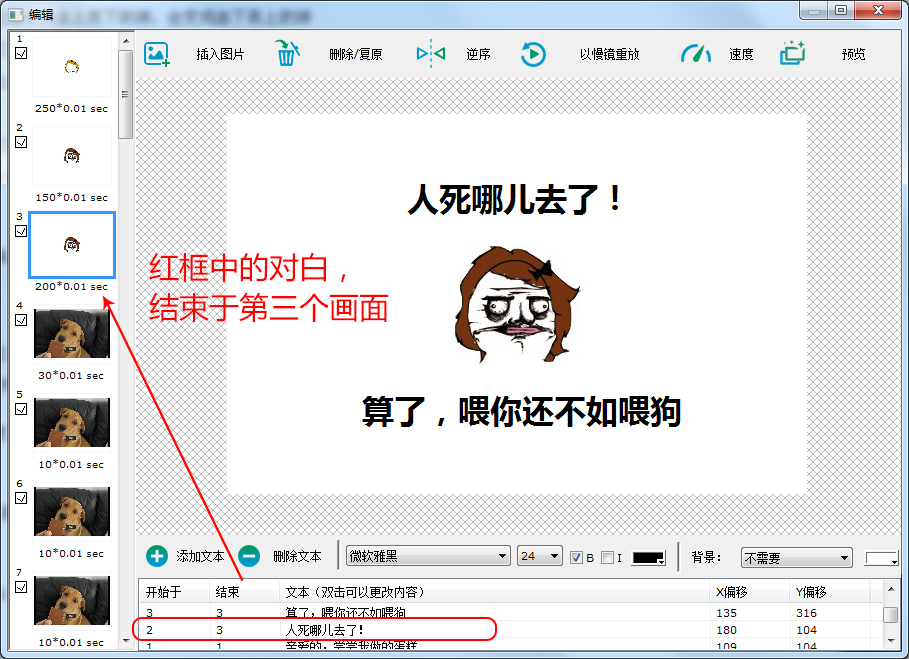
Task: Select frame 1 thumbnail with 250*0.01 sec
Action: pos(72,68)
